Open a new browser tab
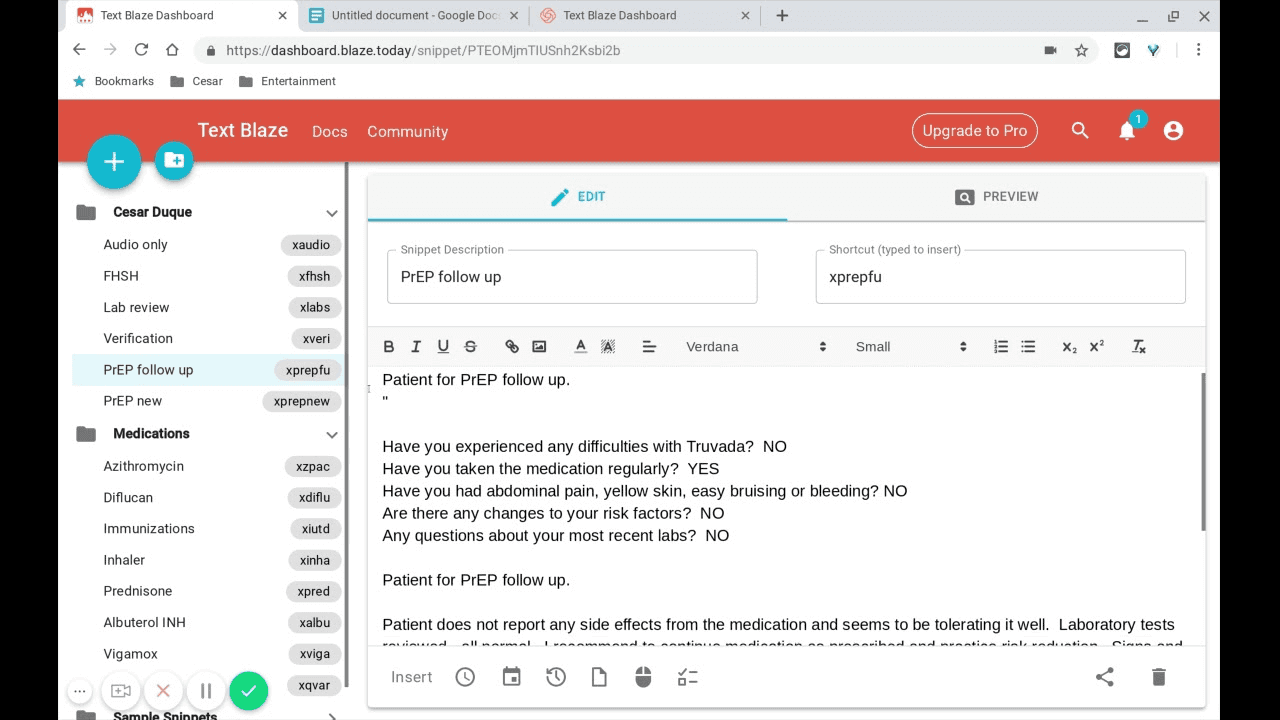 point(782,15)
